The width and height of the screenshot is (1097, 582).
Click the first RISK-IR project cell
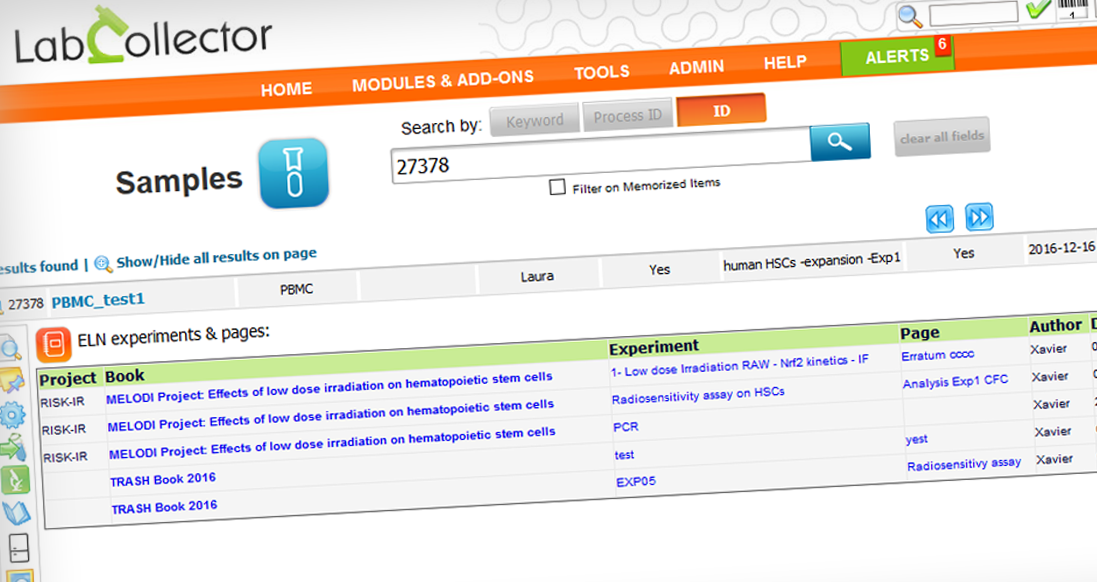tap(62, 402)
